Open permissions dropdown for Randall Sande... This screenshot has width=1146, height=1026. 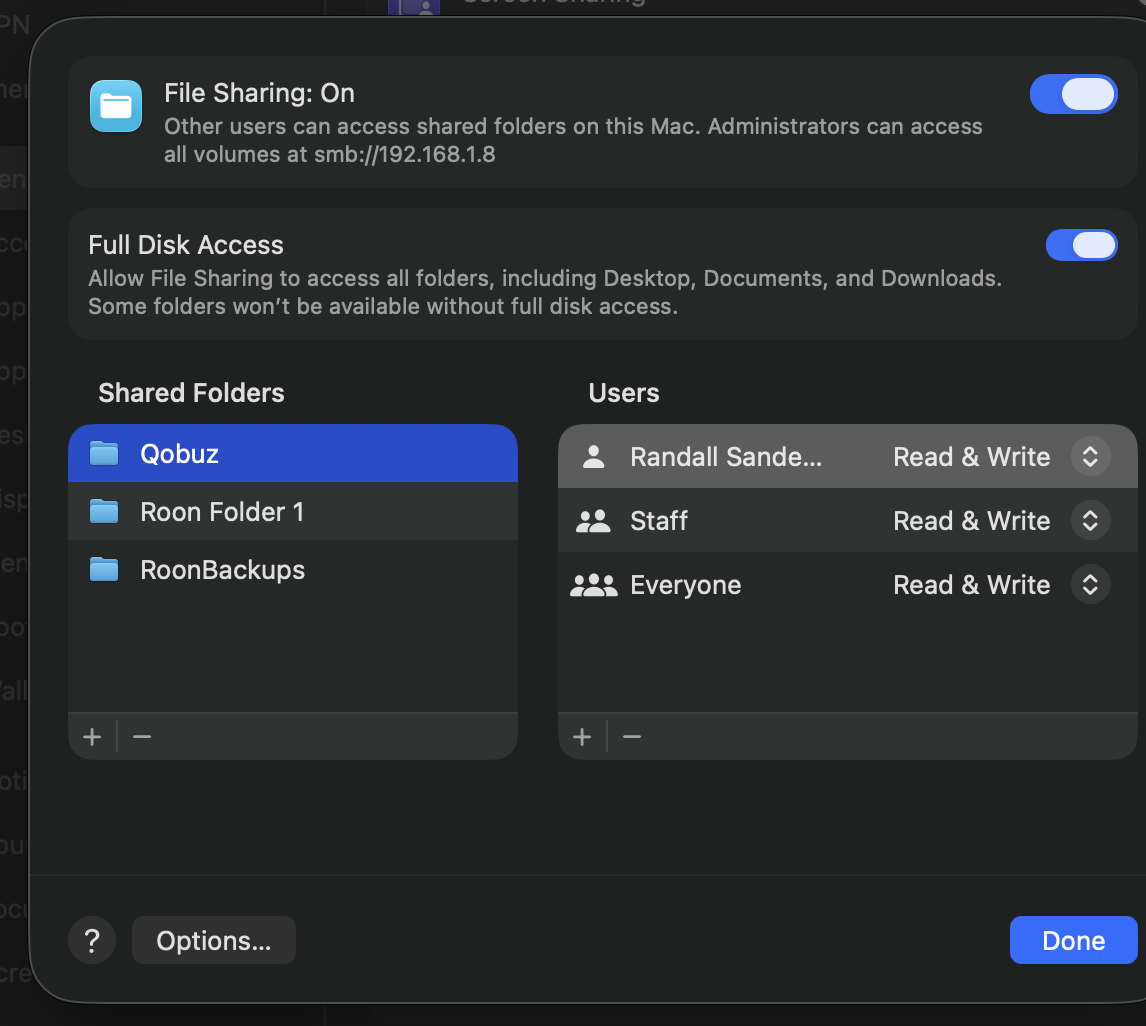pyautogui.click(x=1090, y=457)
